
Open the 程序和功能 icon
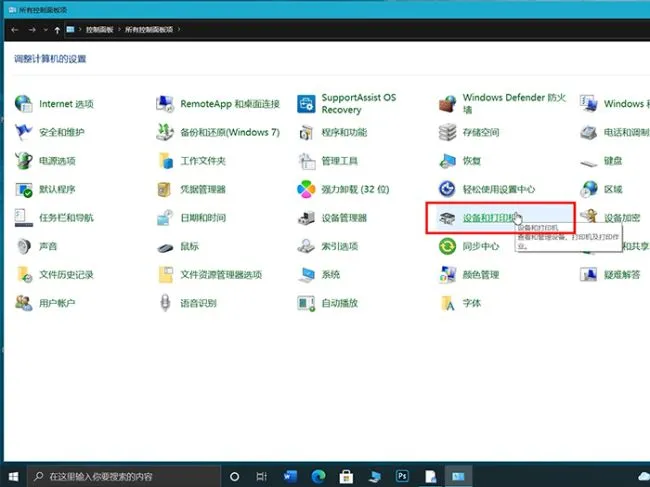pyautogui.click(x=306, y=132)
